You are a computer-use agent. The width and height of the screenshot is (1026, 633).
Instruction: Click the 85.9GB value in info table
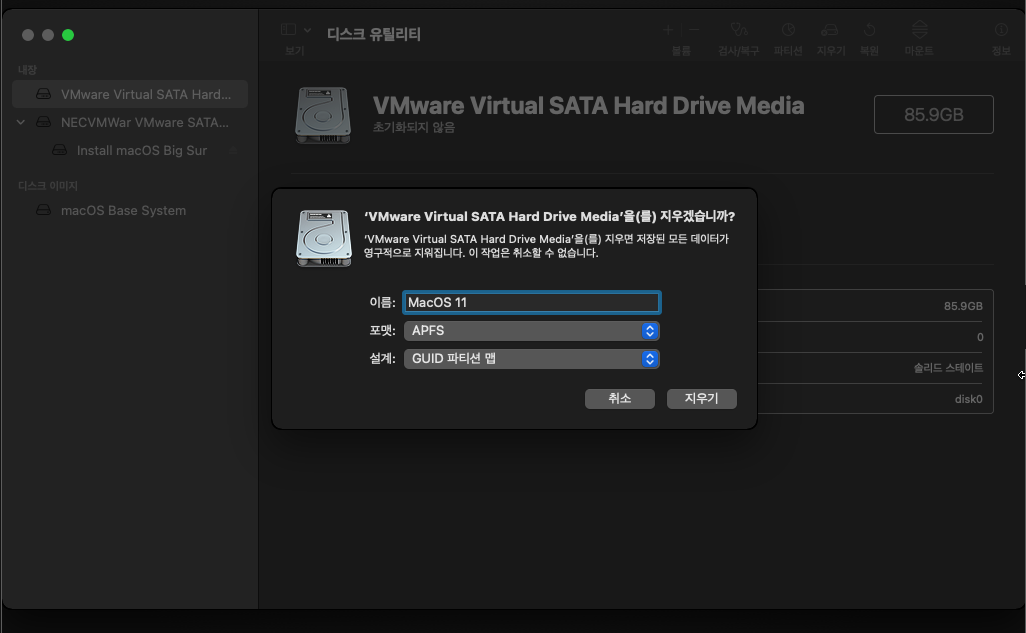coord(963,306)
